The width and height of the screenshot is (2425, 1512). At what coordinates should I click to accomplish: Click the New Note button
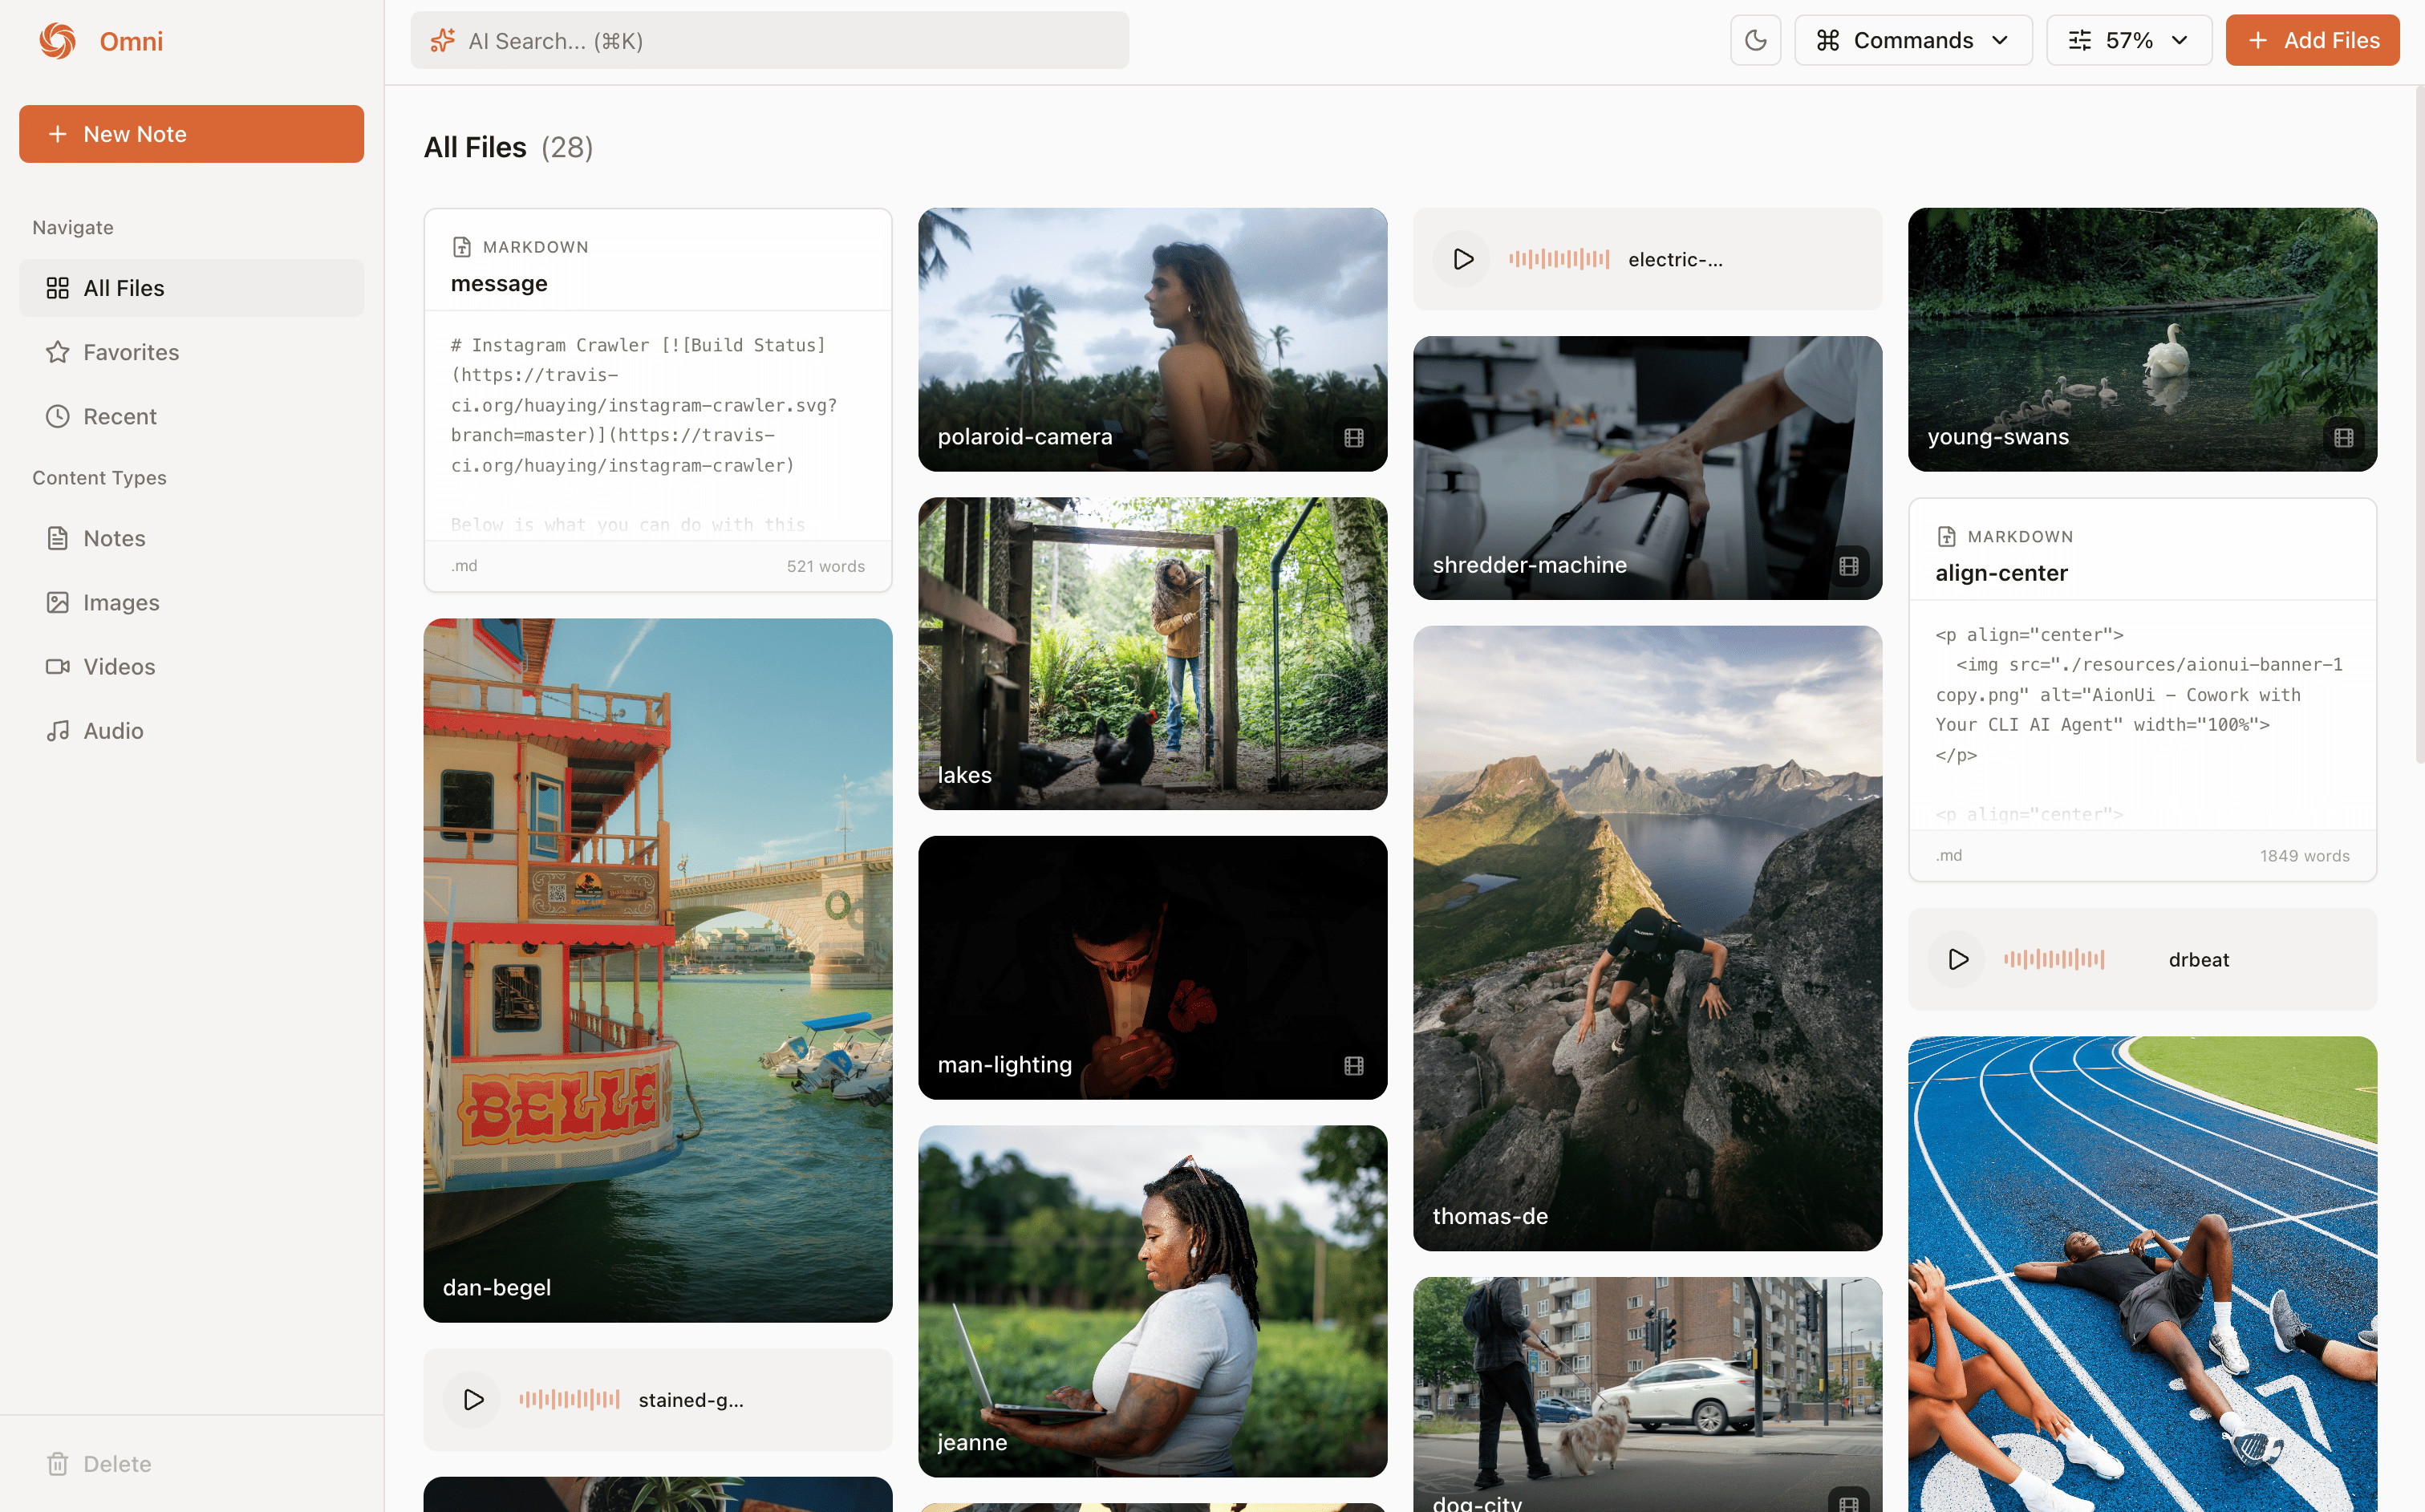(191, 134)
